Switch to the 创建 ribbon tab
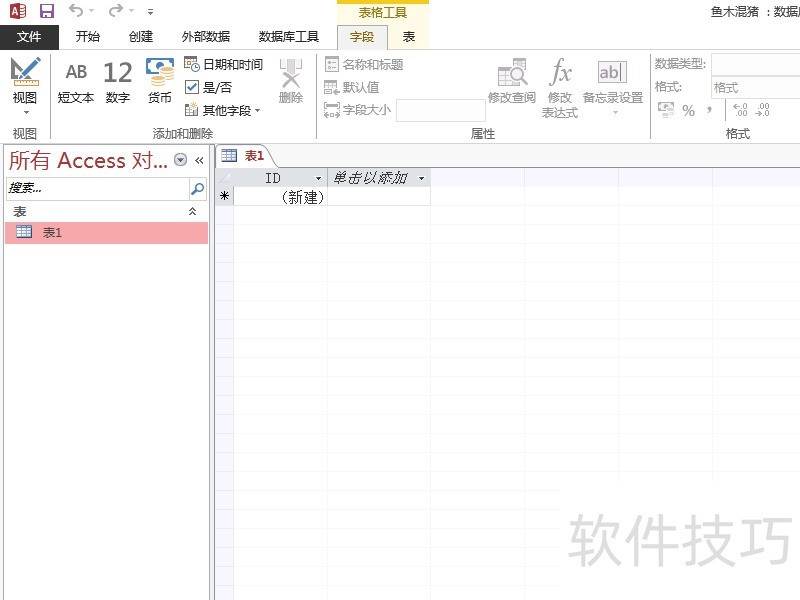Screen dimensions: 800x600 tap(141, 37)
